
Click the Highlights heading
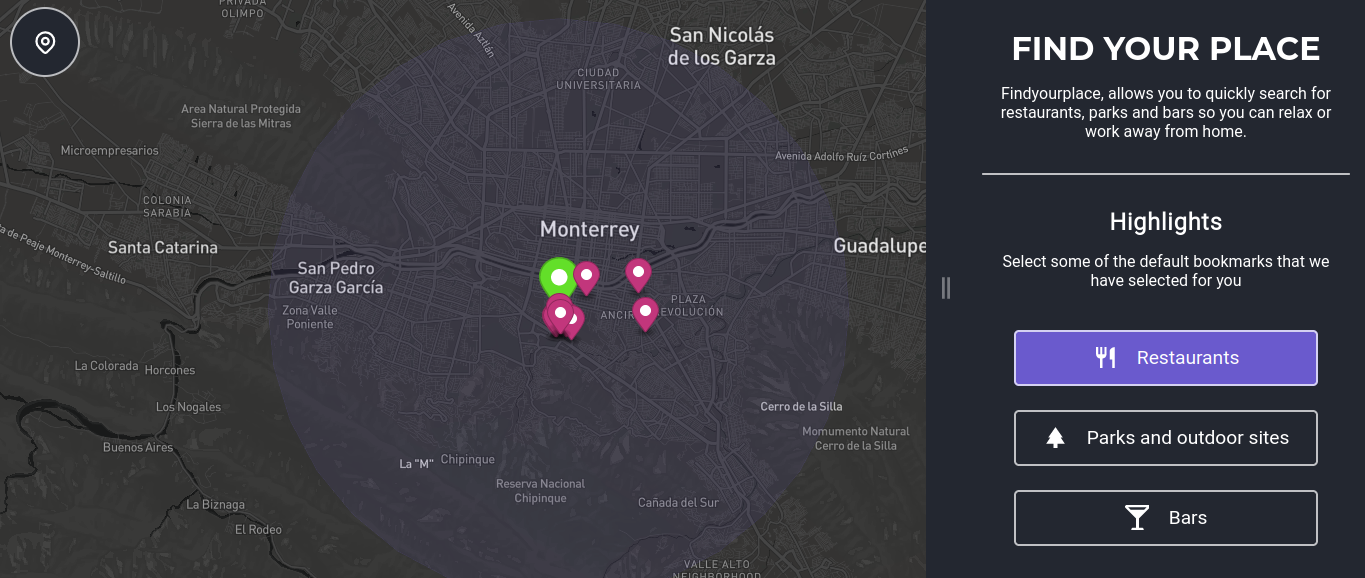(x=1166, y=222)
